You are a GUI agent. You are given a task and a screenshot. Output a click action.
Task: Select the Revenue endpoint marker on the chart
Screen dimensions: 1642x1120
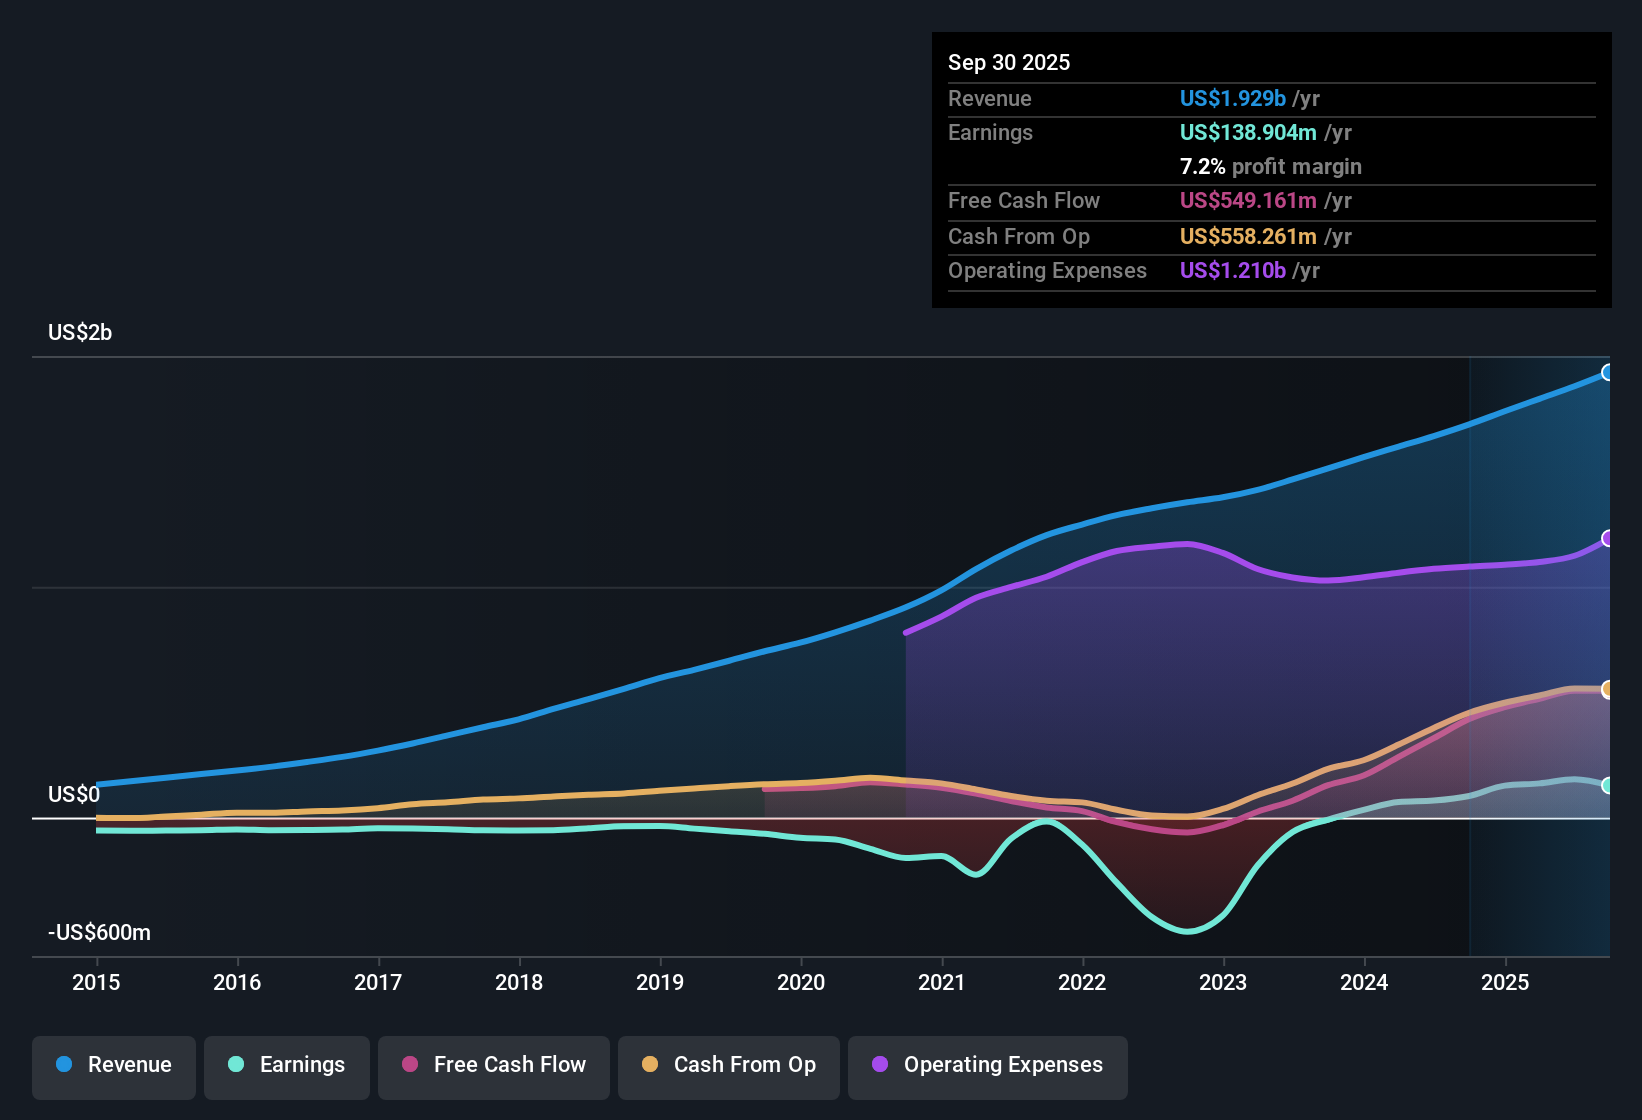[x=1608, y=372]
